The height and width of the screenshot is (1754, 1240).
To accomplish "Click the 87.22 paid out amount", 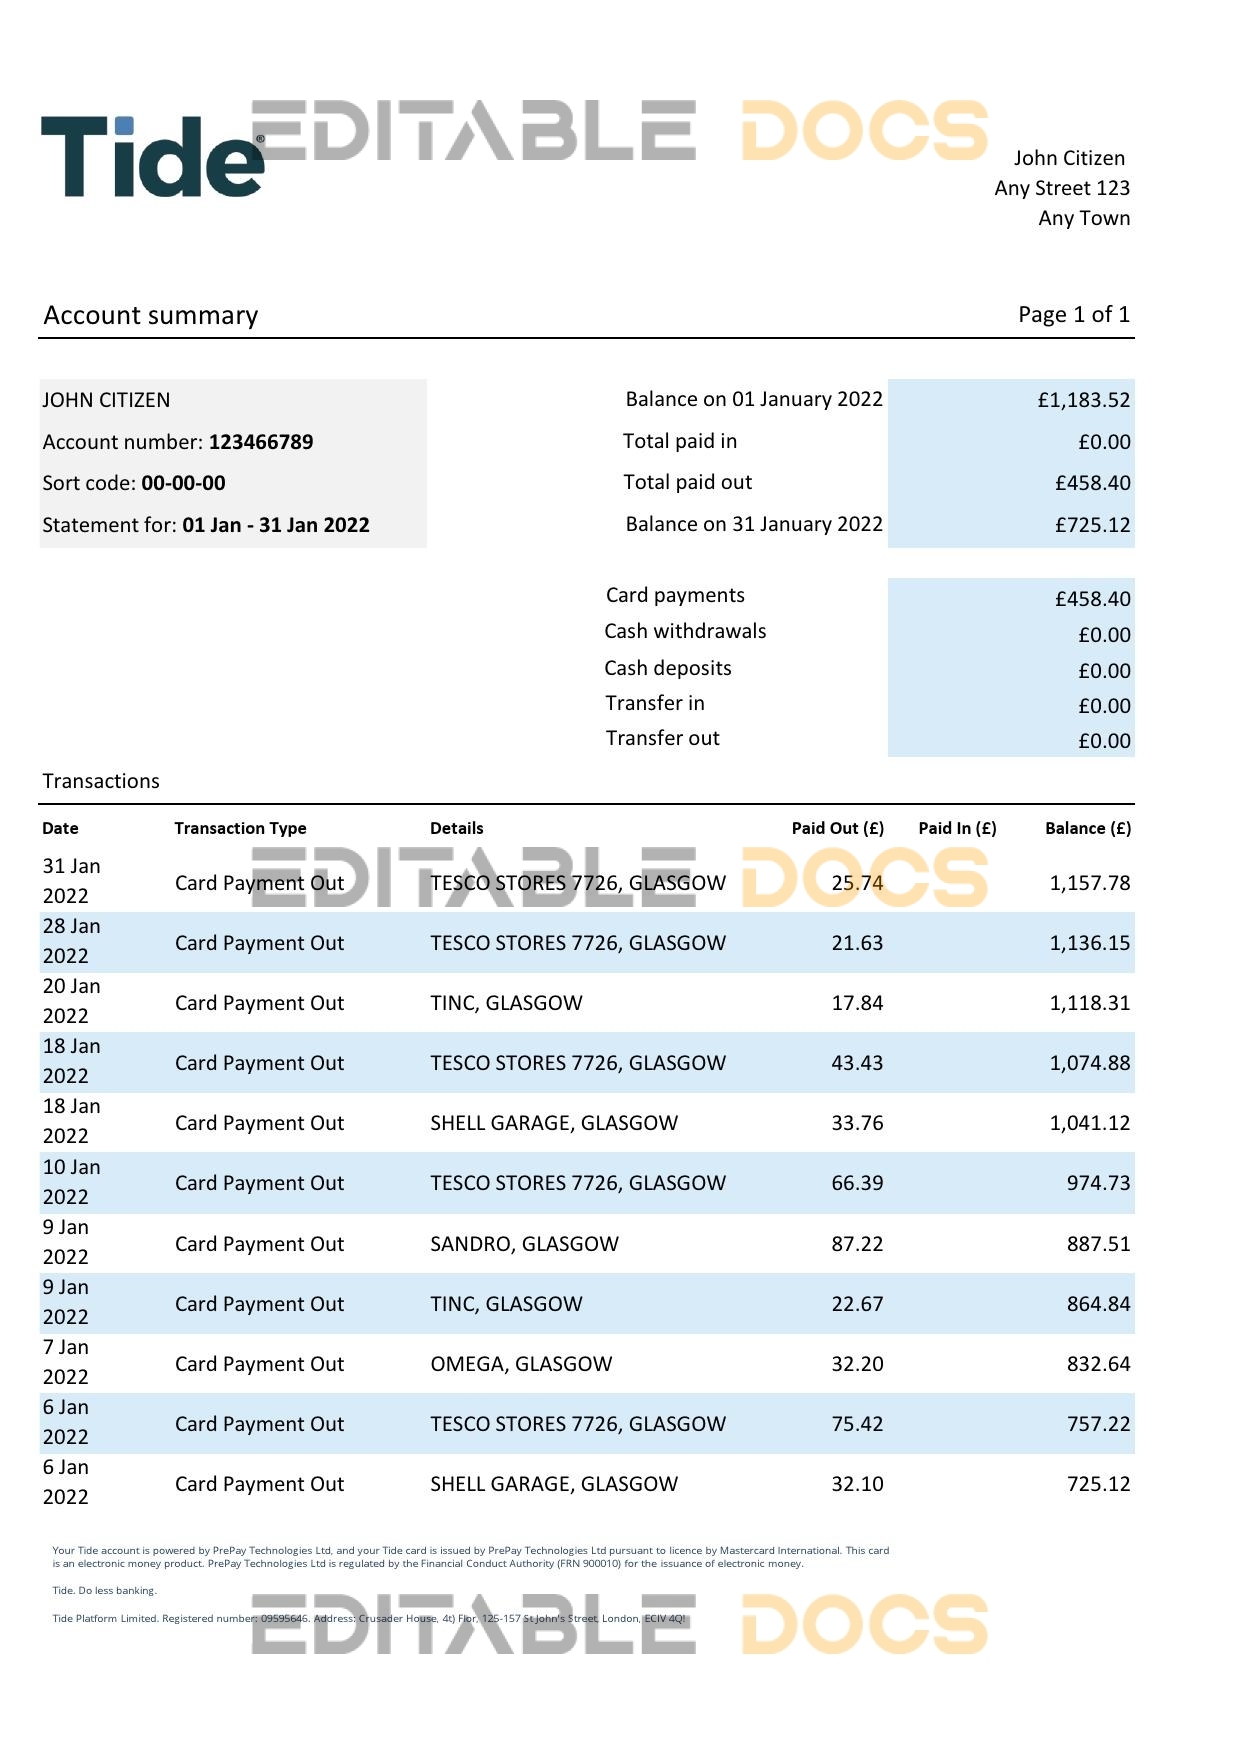I will pos(857,1244).
